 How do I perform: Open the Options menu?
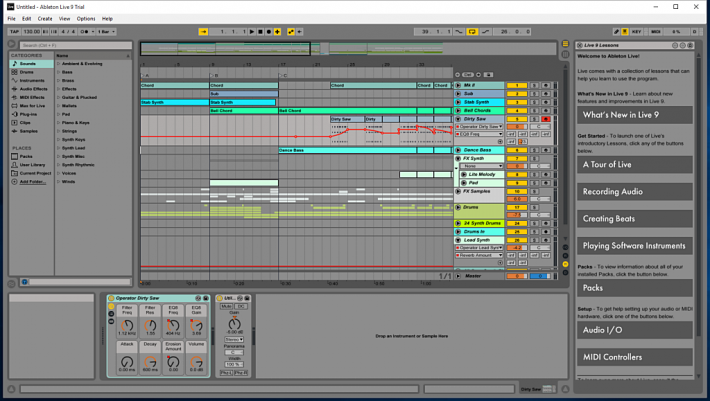click(86, 19)
